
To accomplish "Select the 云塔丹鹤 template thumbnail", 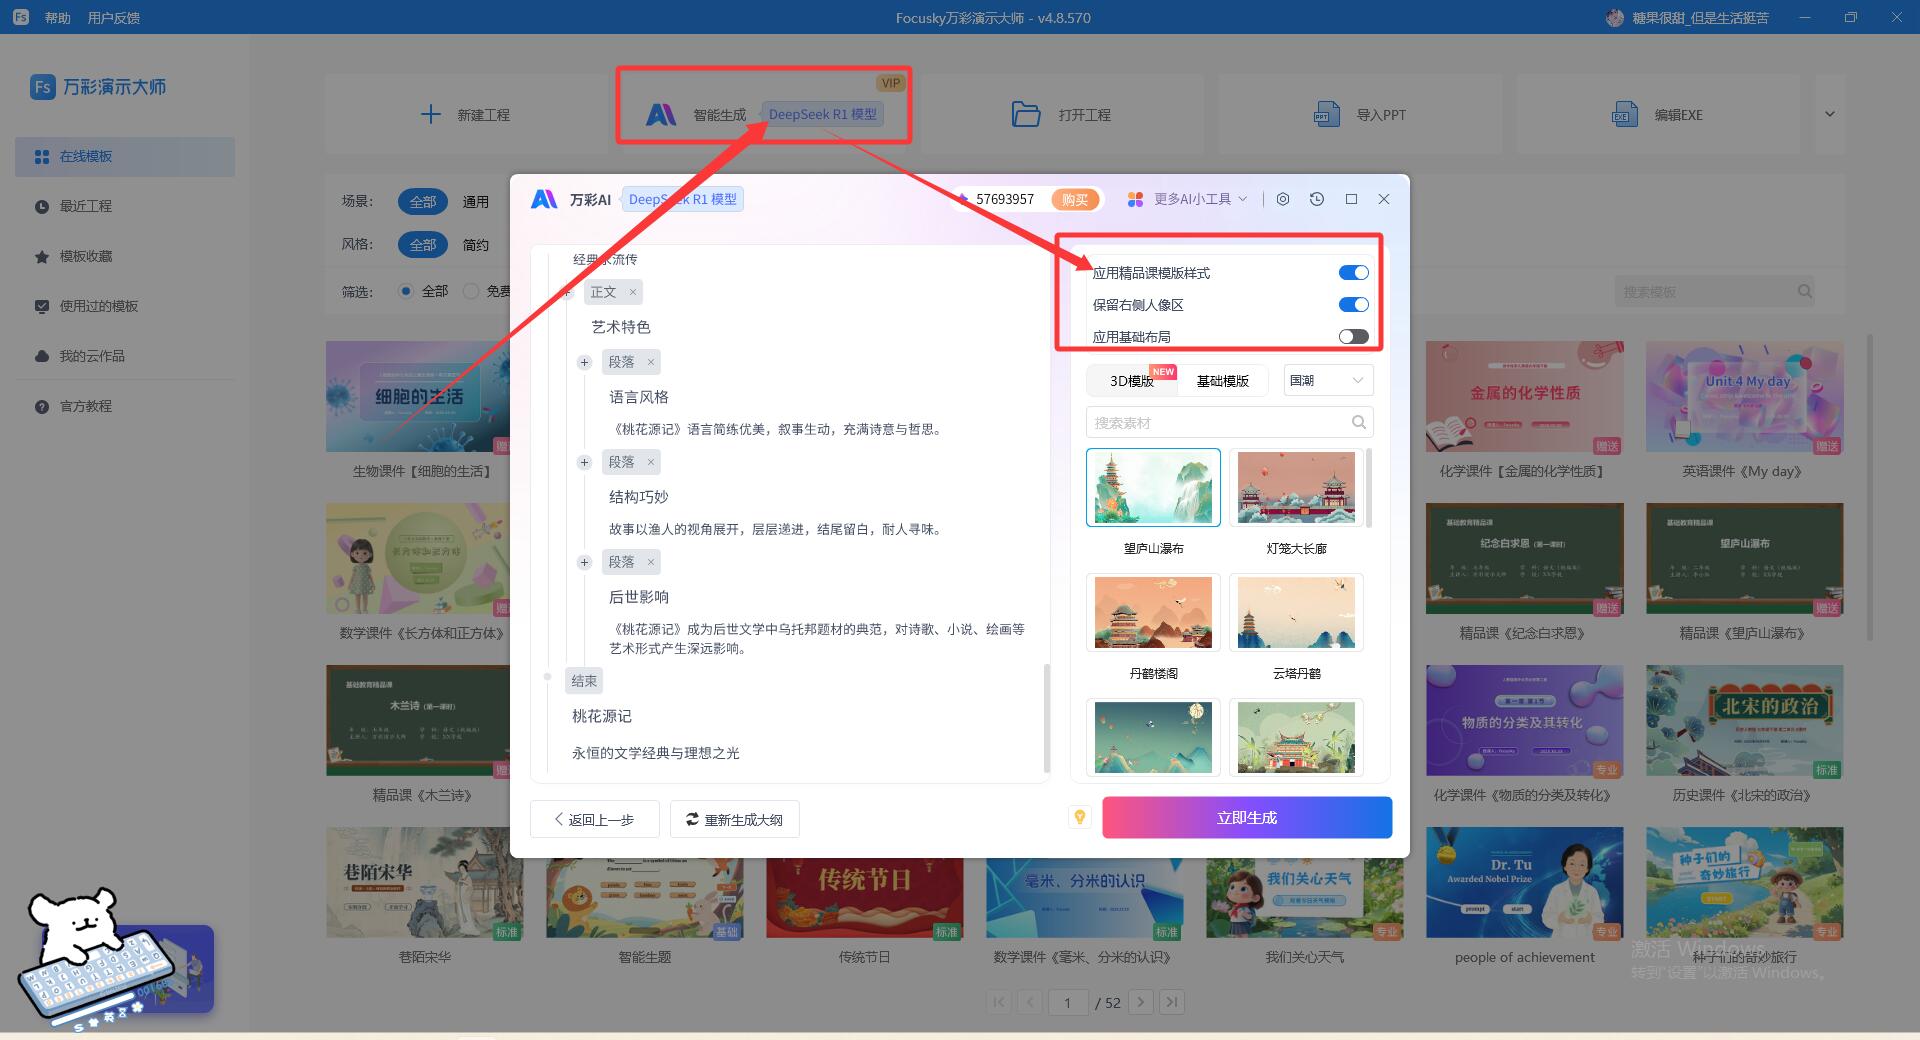I will point(1296,612).
